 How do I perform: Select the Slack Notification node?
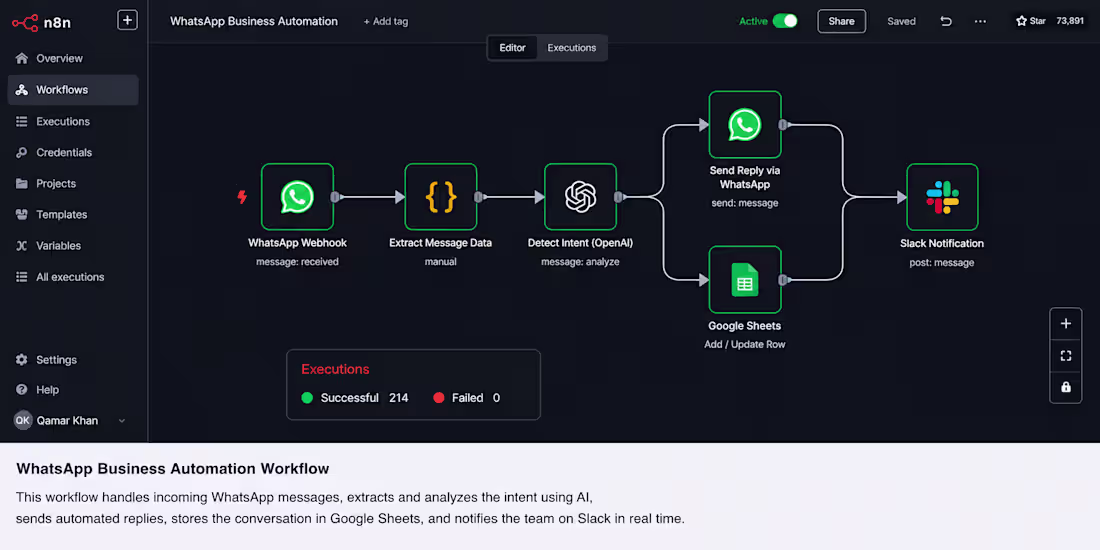pyautogui.click(x=942, y=197)
